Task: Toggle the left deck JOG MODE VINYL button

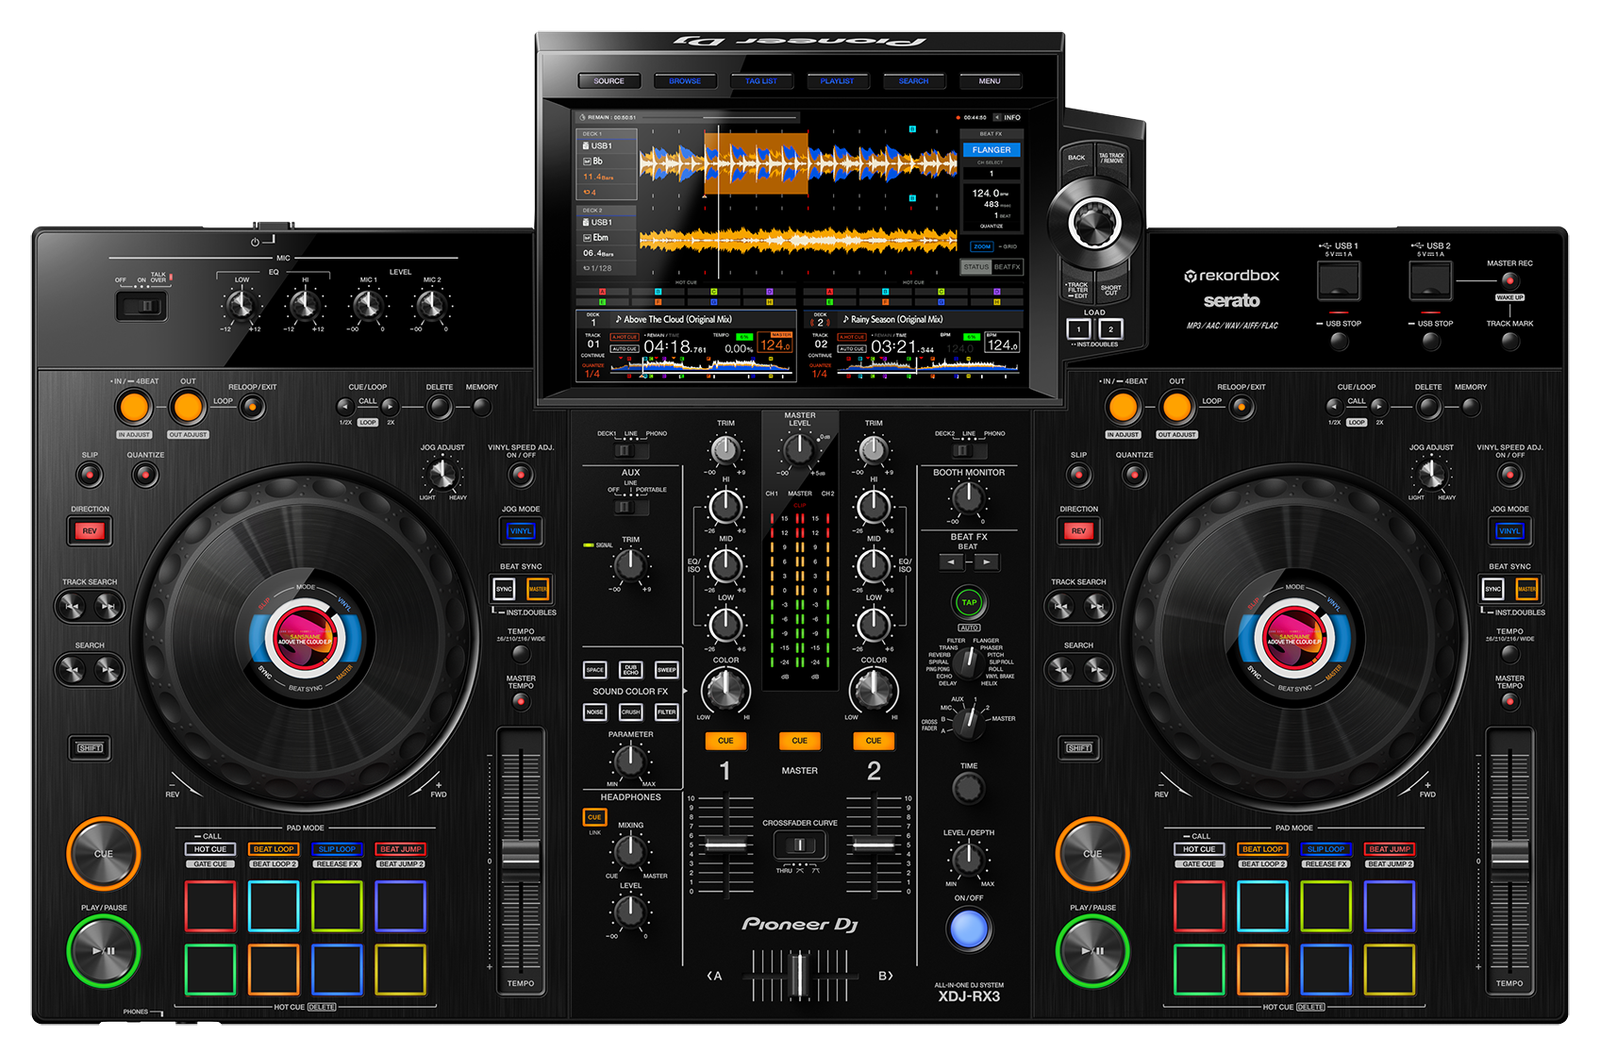Action: click(x=521, y=531)
